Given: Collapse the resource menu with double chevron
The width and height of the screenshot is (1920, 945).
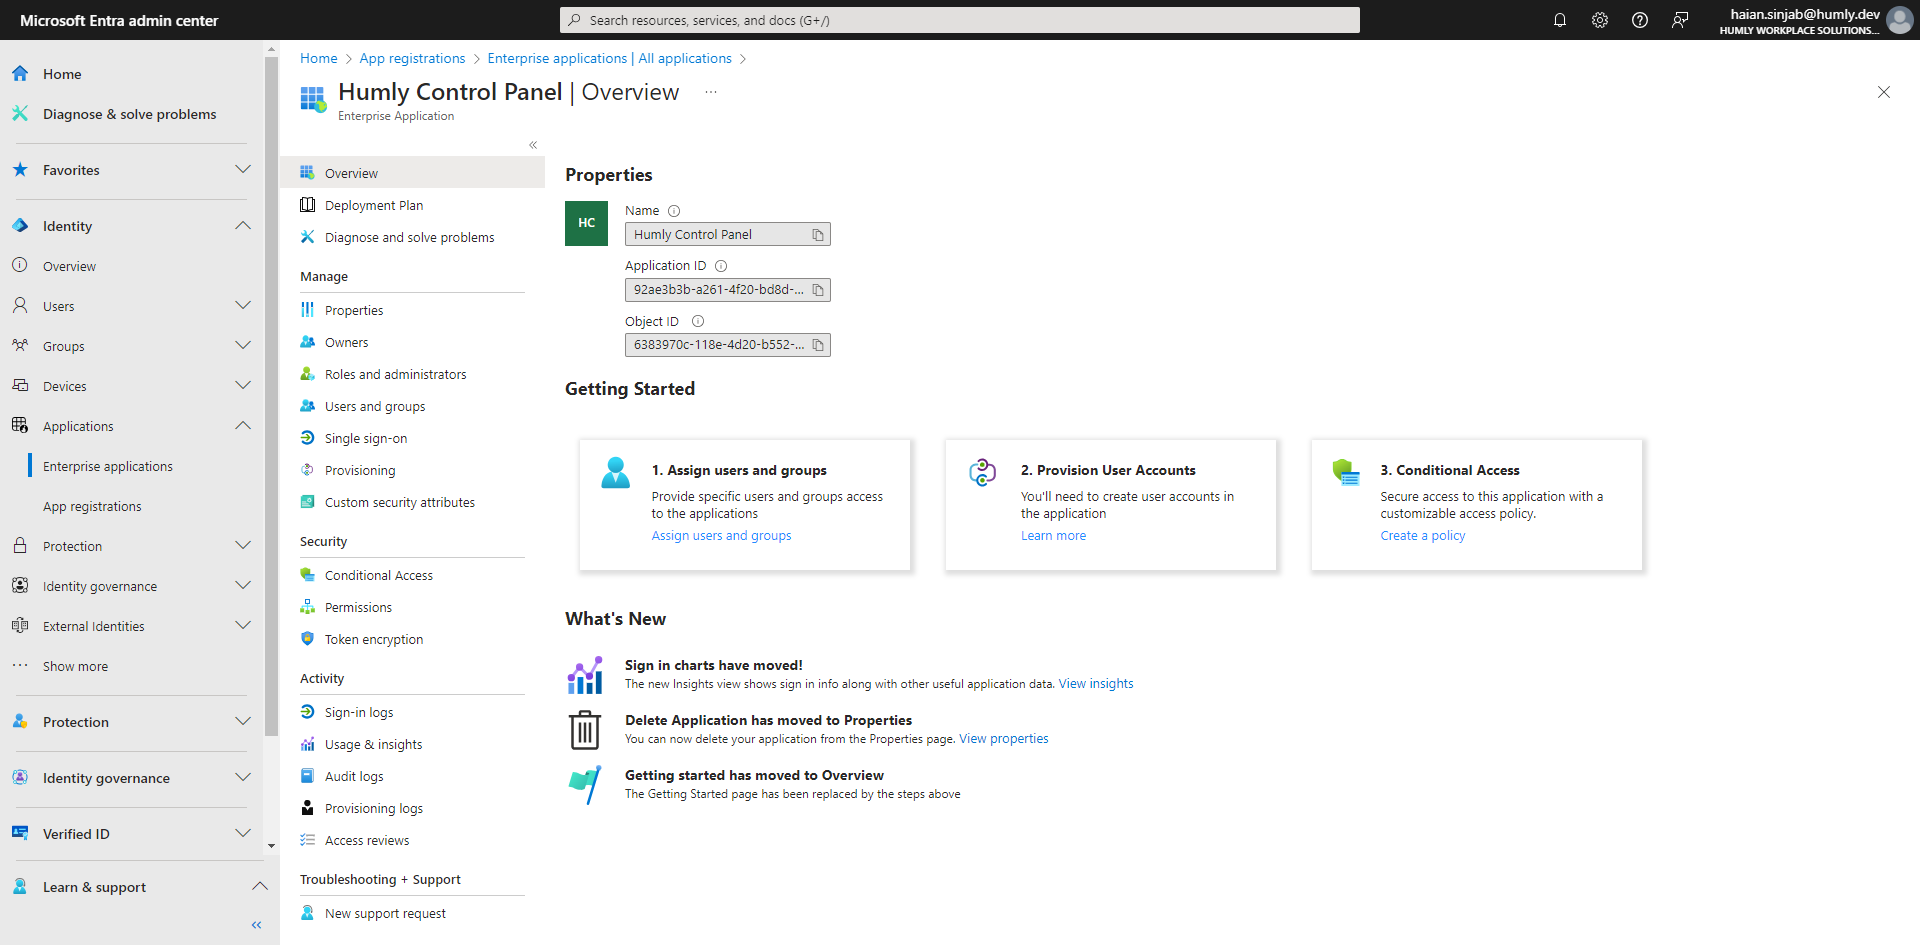Looking at the screenshot, I should (533, 145).
